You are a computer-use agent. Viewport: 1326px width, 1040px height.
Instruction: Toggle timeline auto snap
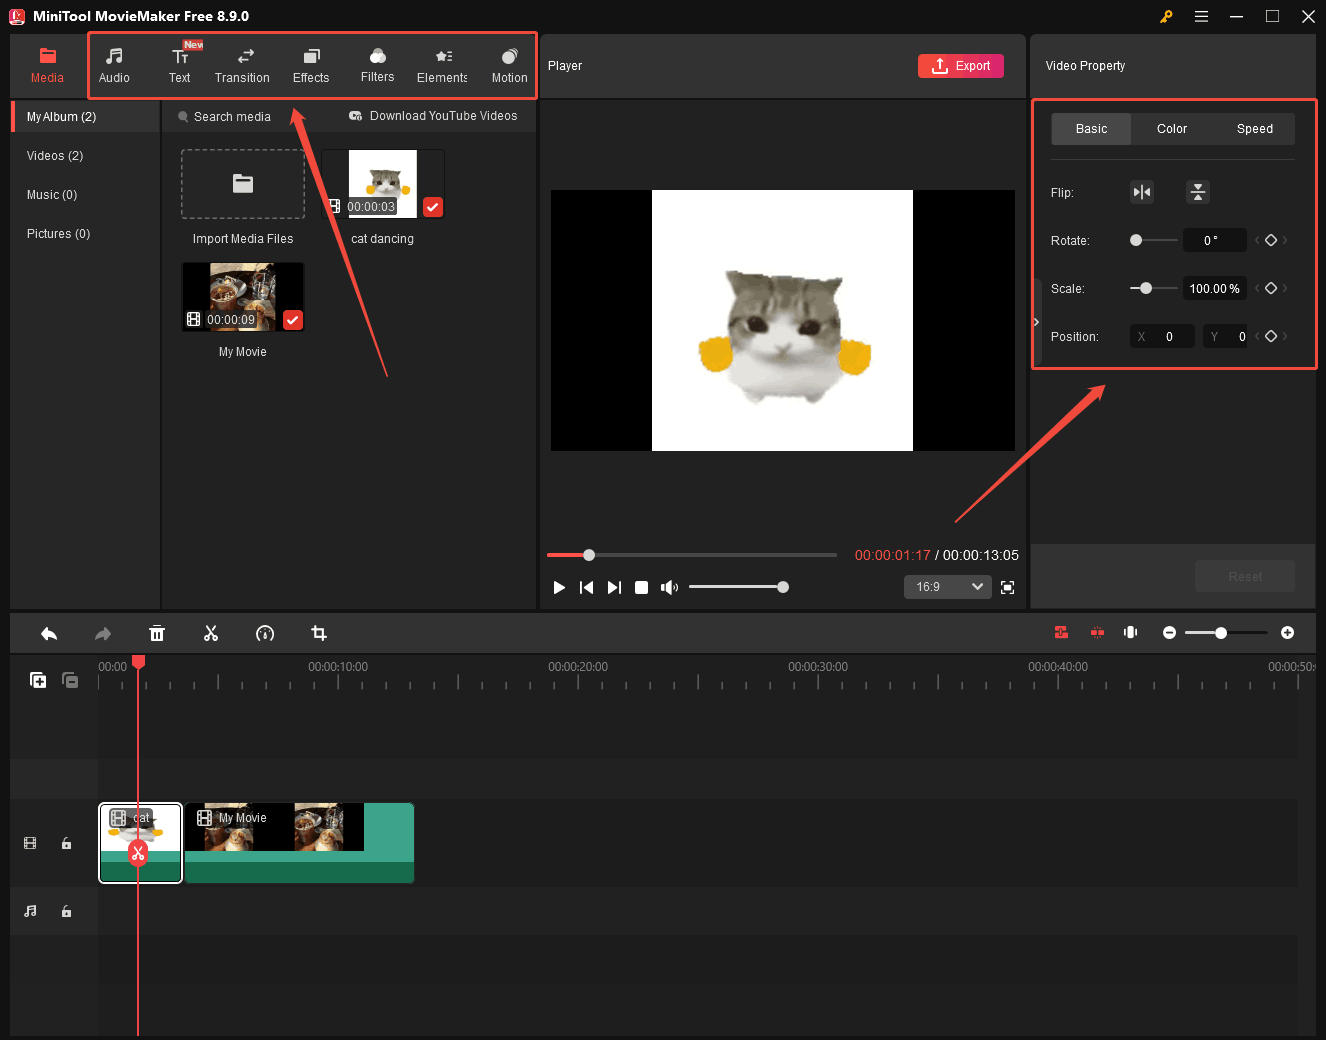pyautogui.click(x=1061, y=632)
